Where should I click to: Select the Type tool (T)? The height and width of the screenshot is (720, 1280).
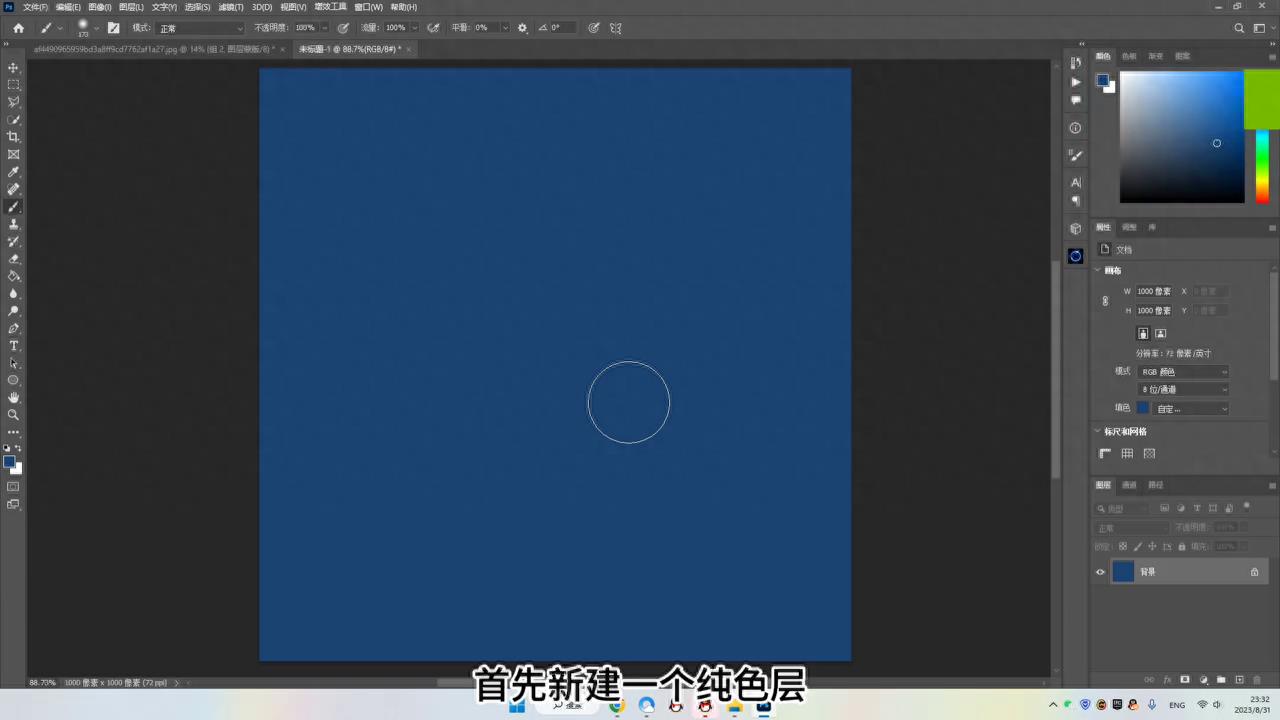(x=14, y=346)
